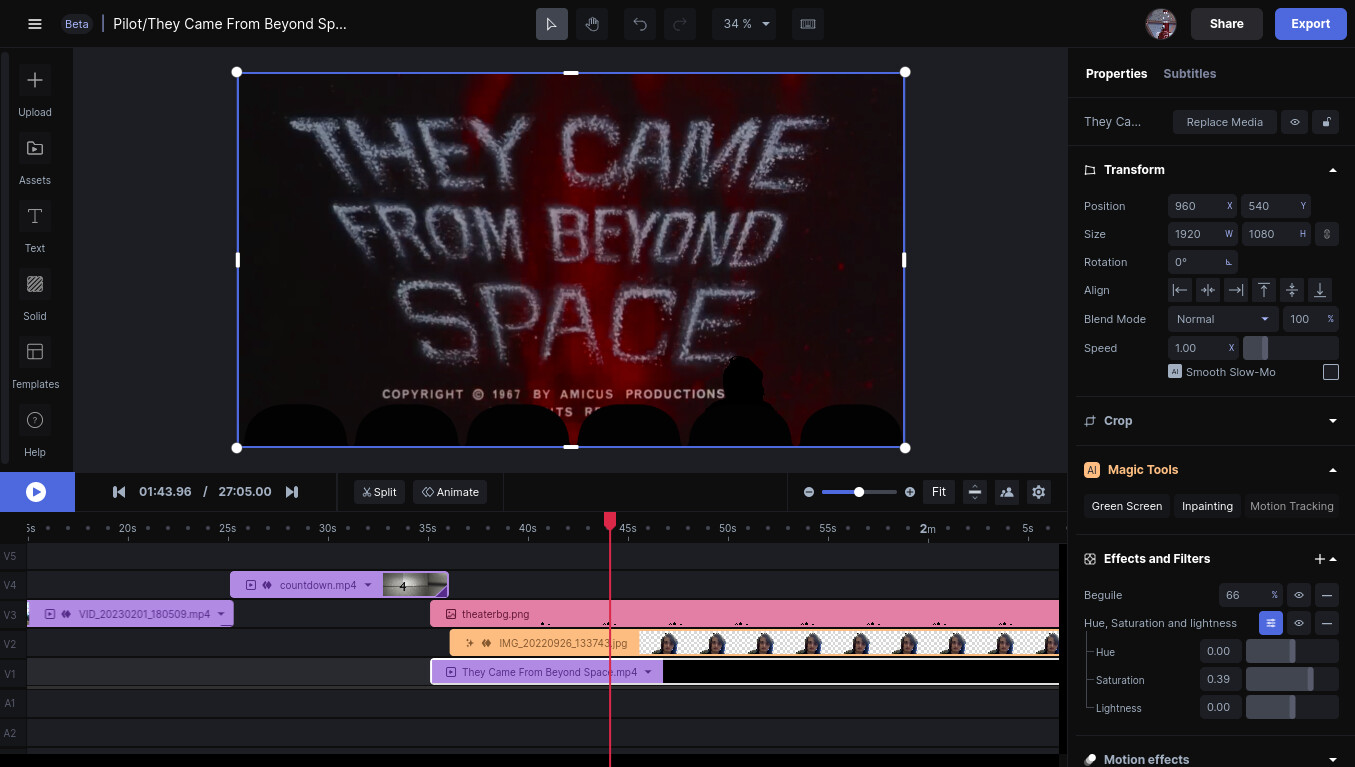Switch to the Subtitles tab
Screen dimensions: 1355x767
tap(1190, 74)
